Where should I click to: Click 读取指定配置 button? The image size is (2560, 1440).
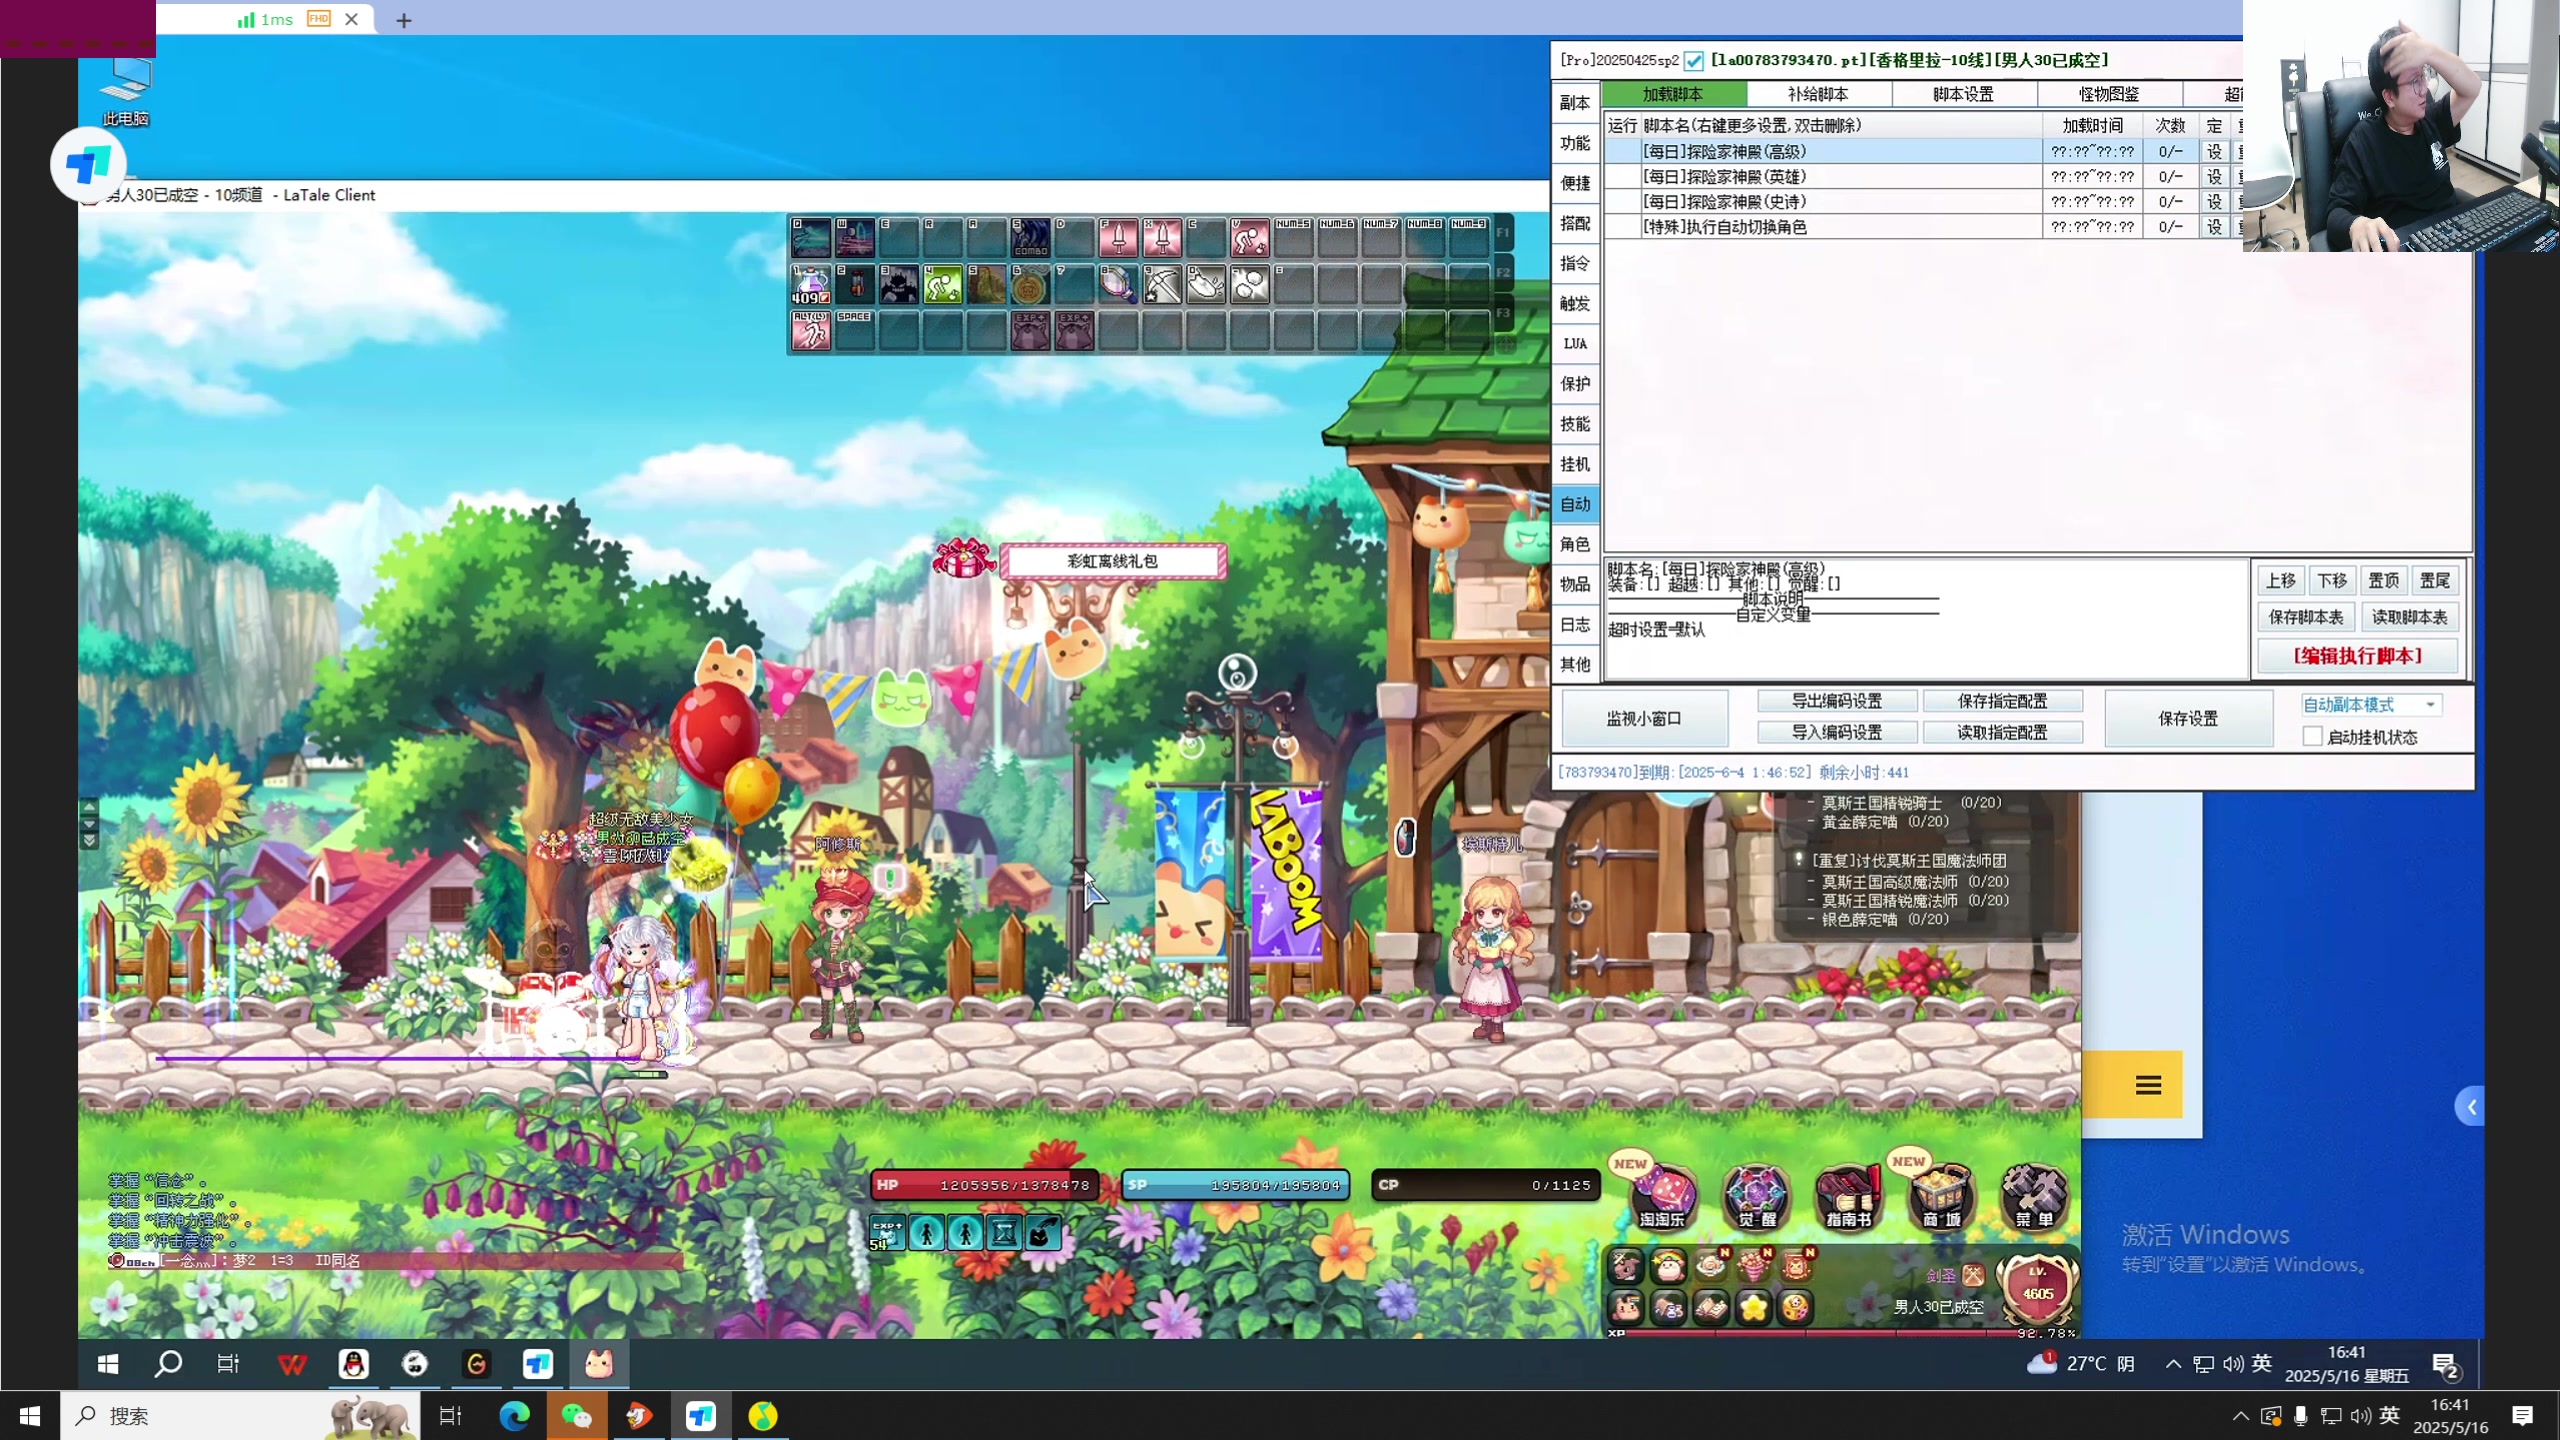point(2002,732)
